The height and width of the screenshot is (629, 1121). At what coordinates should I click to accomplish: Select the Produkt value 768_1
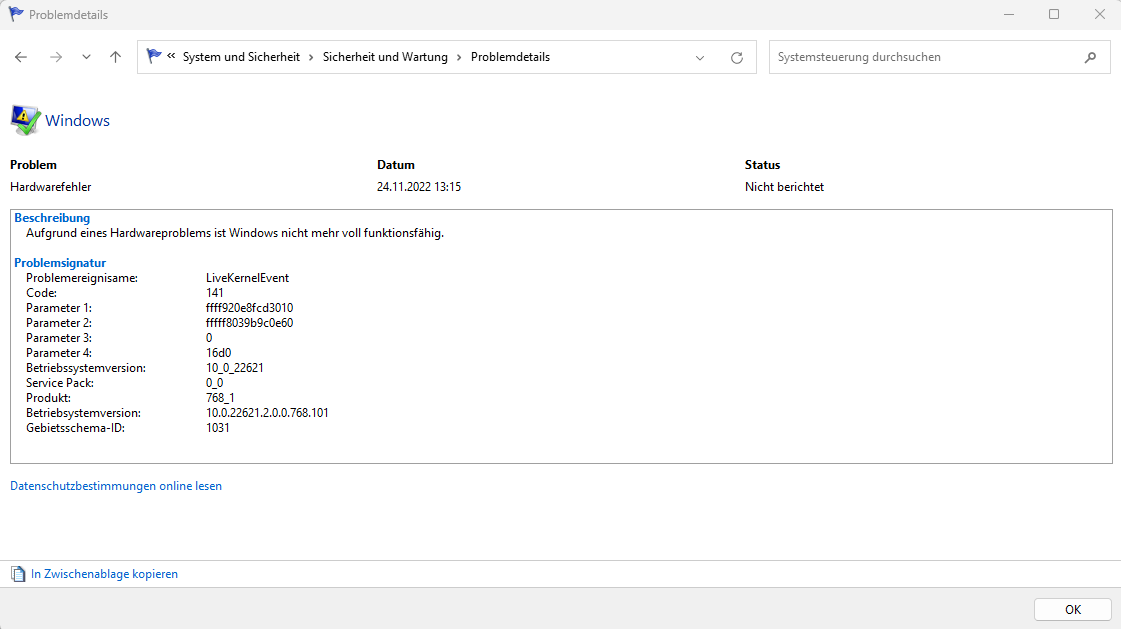(220, 398)
